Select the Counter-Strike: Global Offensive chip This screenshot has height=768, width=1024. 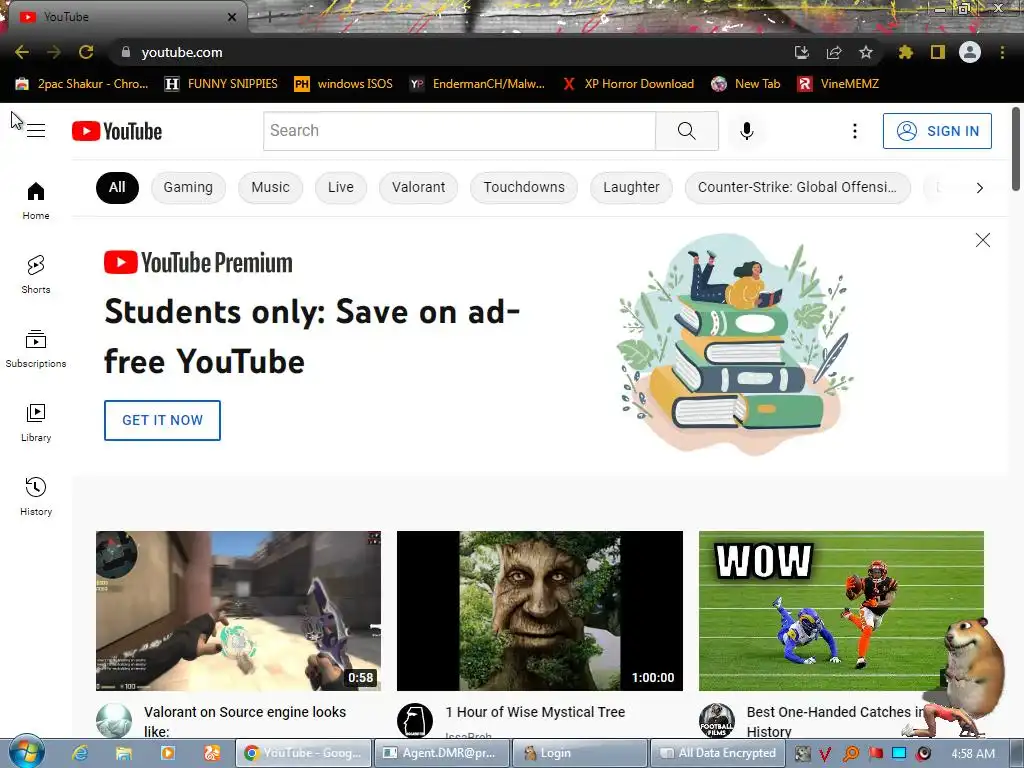tap(797, 187)
